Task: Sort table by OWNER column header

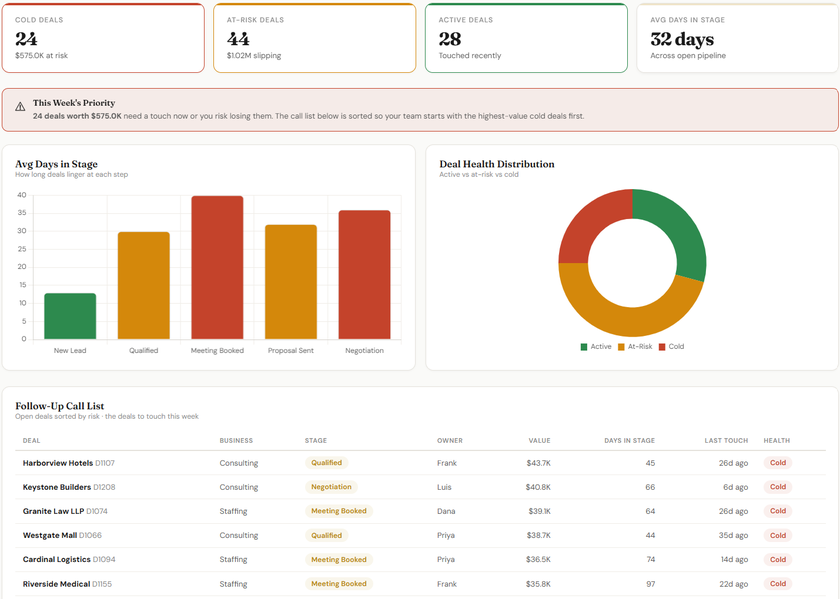Action: click(x=449, y=440)
